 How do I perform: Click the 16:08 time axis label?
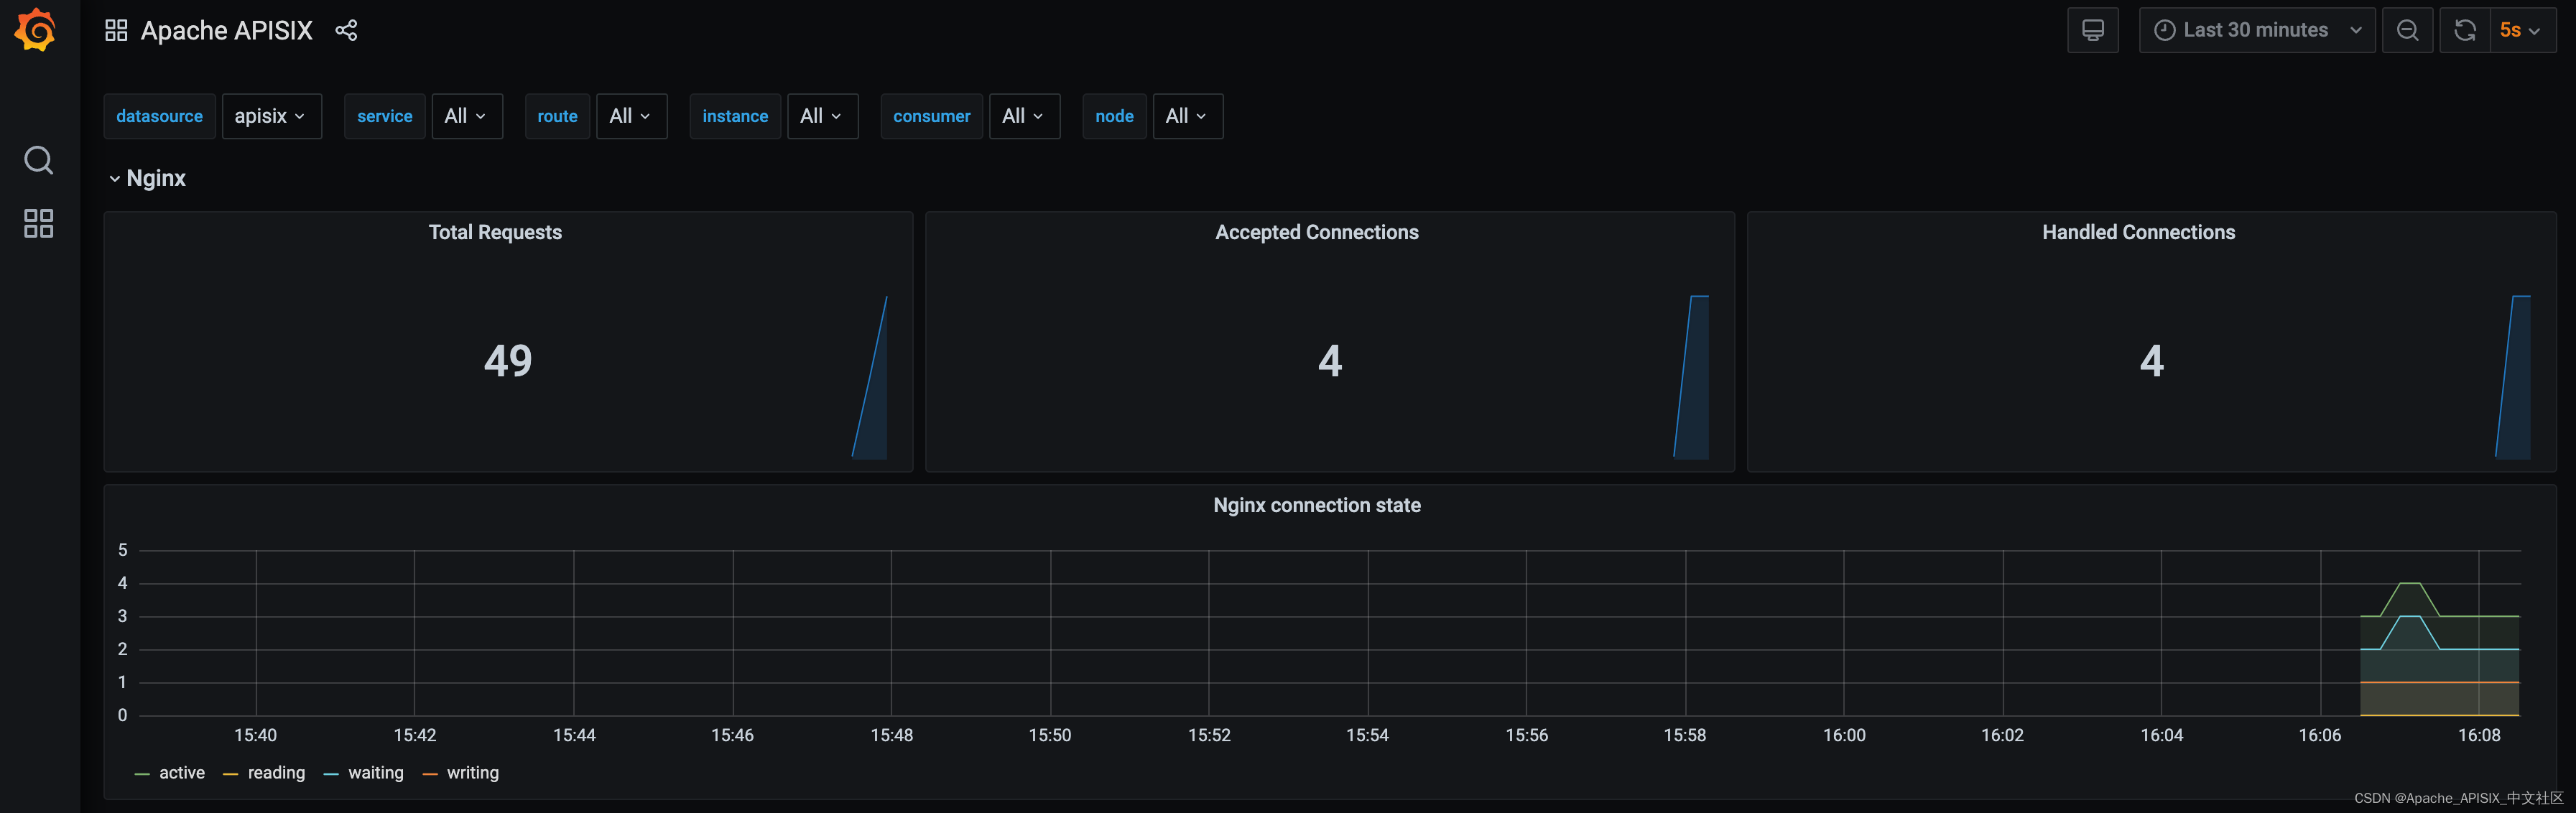click(2479, 735)
